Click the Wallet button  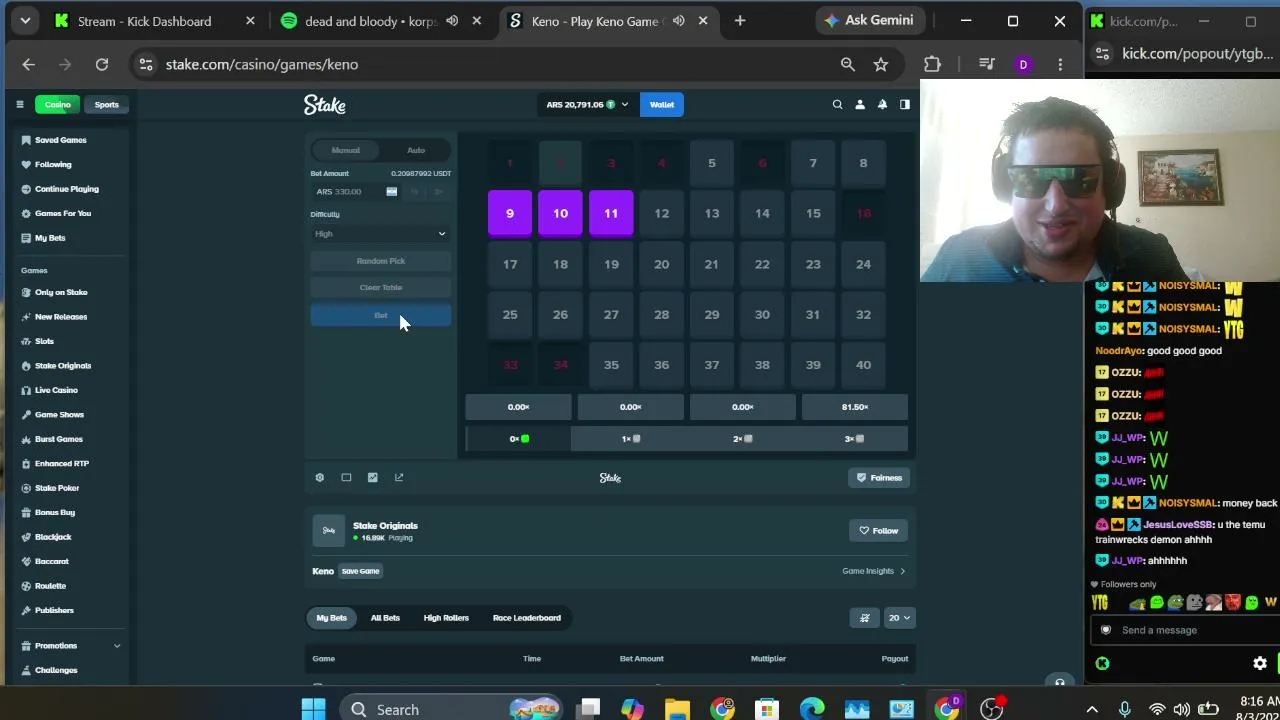pyautogui.click(x=662, y=104)
